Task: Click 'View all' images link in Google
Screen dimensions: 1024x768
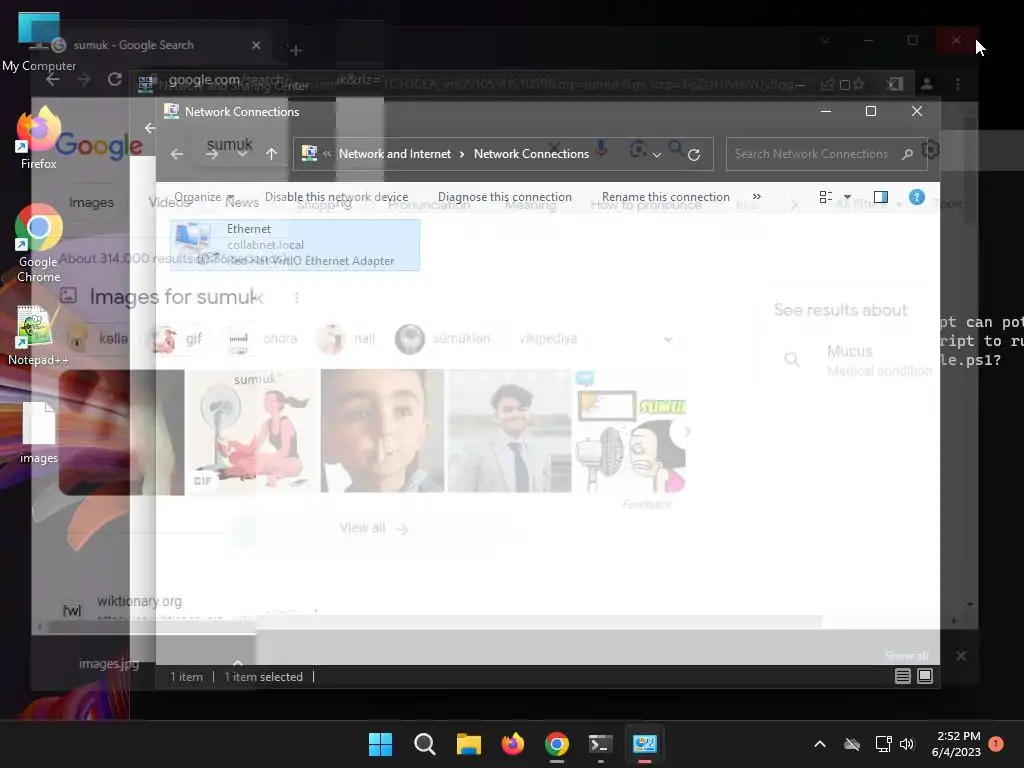Action: (x=373, y=528)
